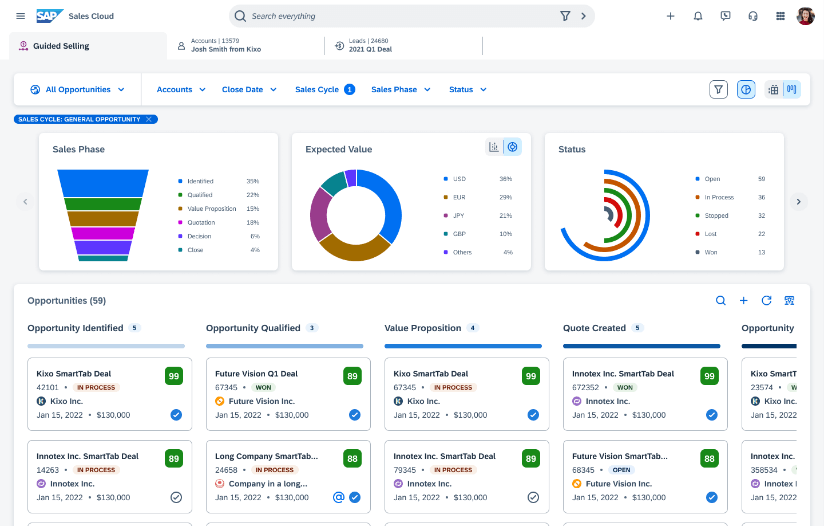Select the Opportunity Qualified column header
This screenshot has height=526, width=824.
tap(253, 328)
